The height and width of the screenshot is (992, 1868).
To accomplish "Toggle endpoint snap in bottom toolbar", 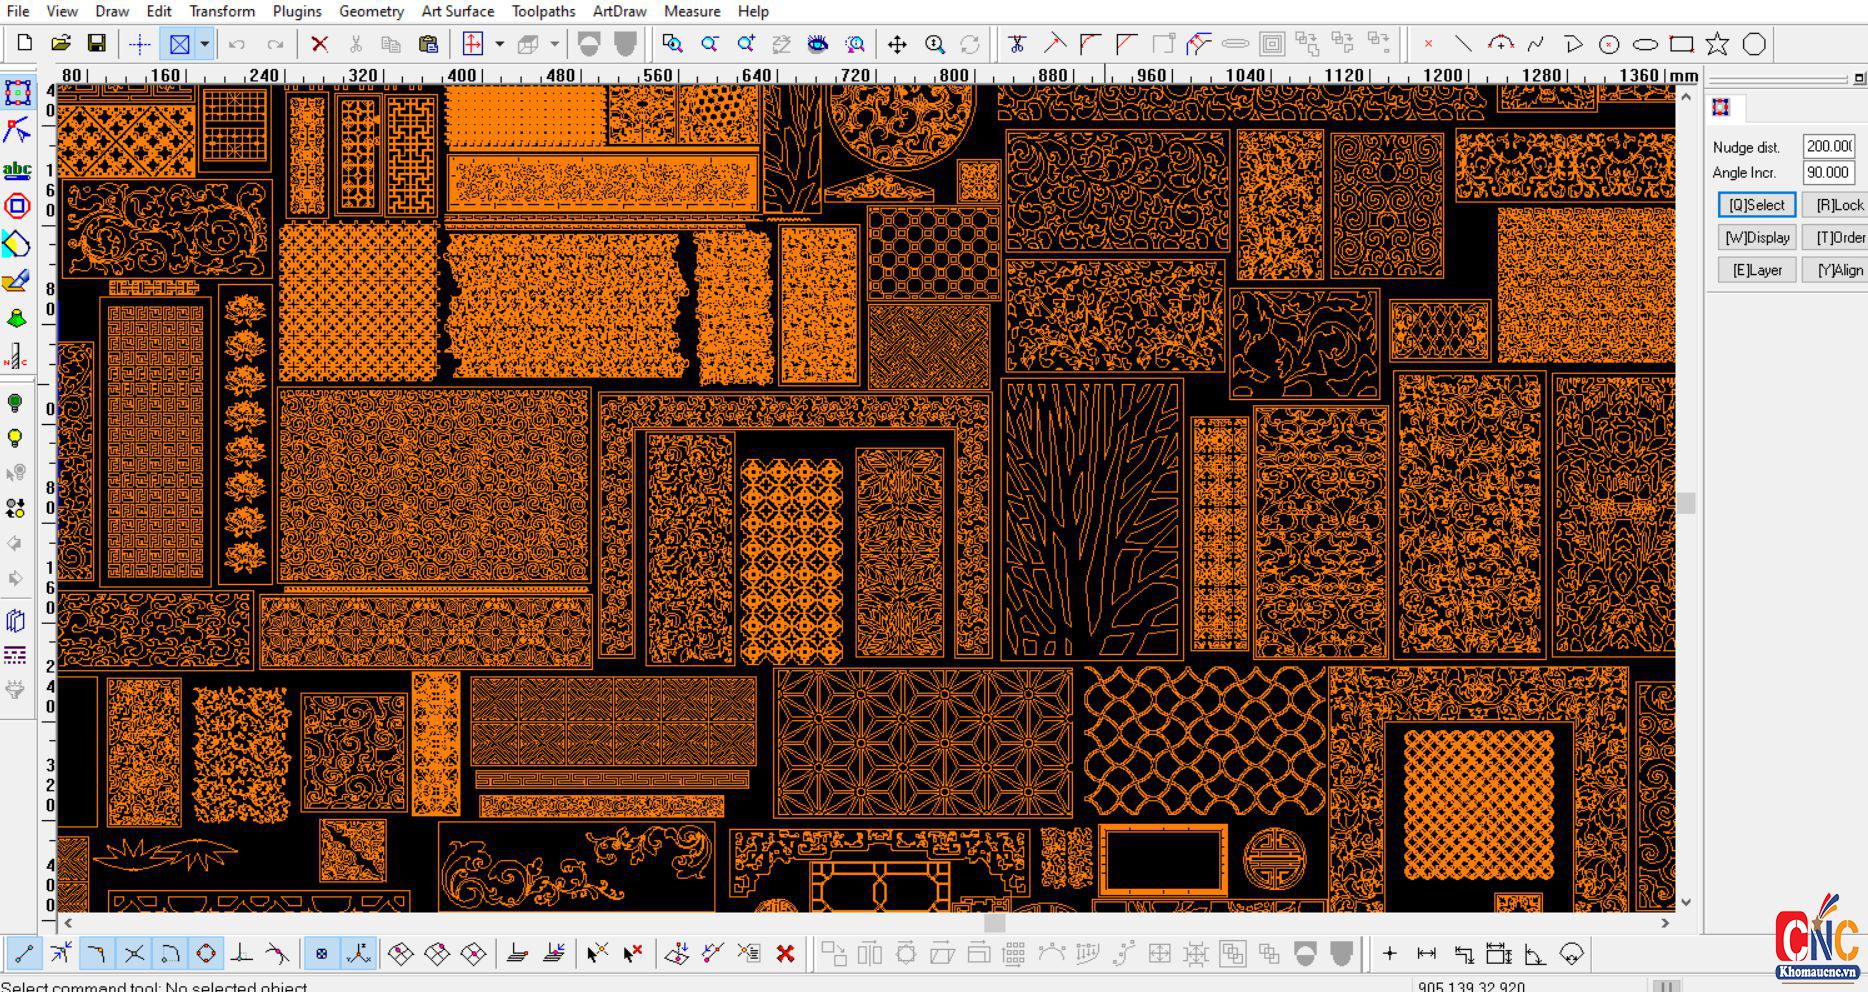I will tap(24, 954).
